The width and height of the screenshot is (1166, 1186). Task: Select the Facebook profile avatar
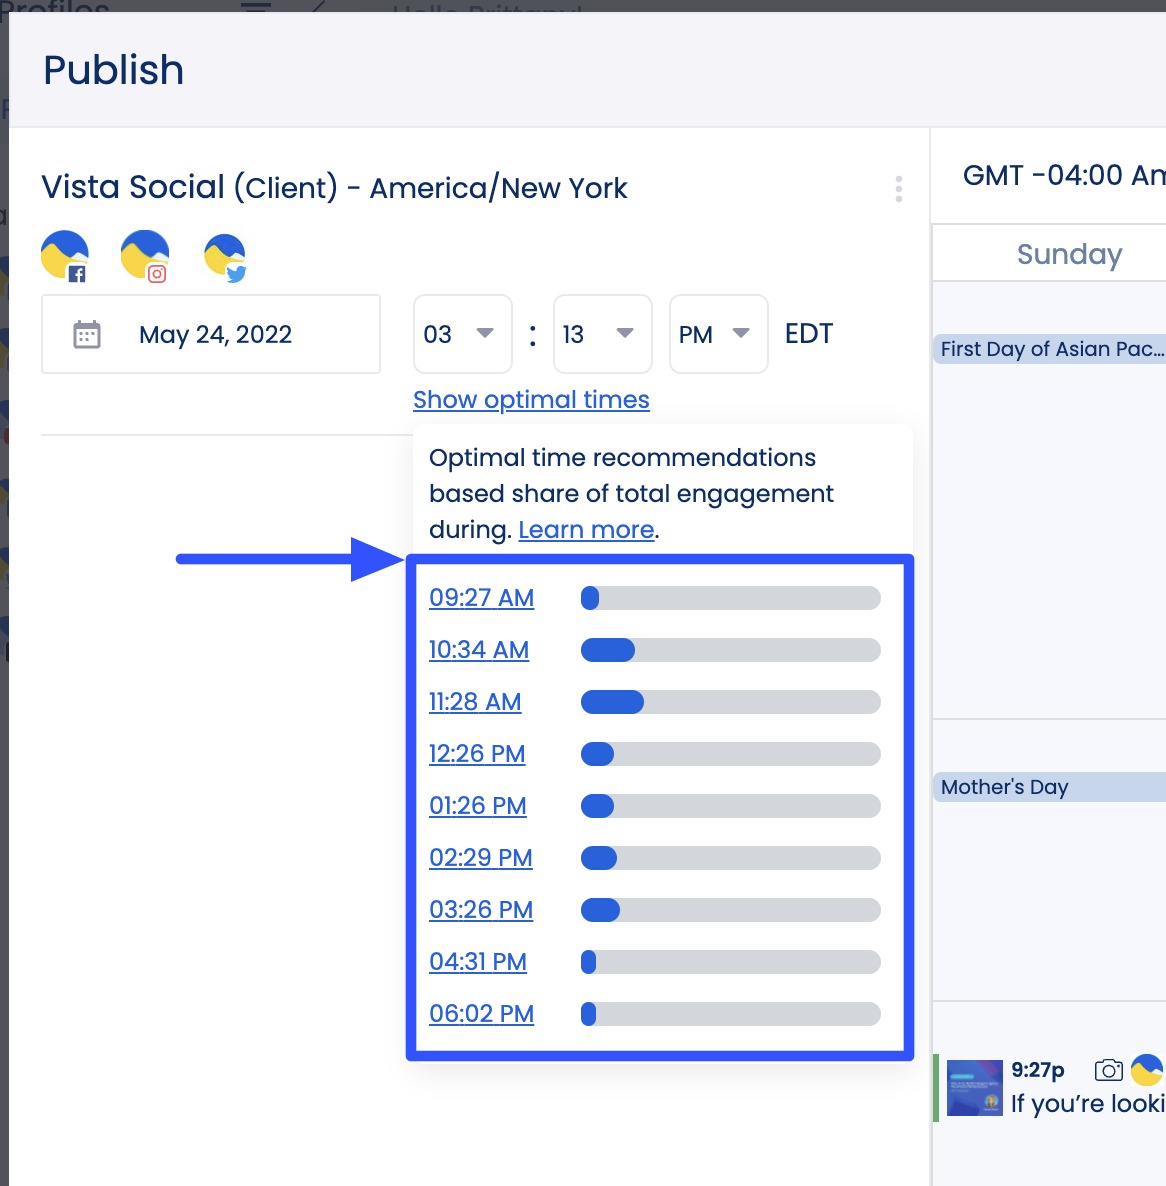click(63, 254)
